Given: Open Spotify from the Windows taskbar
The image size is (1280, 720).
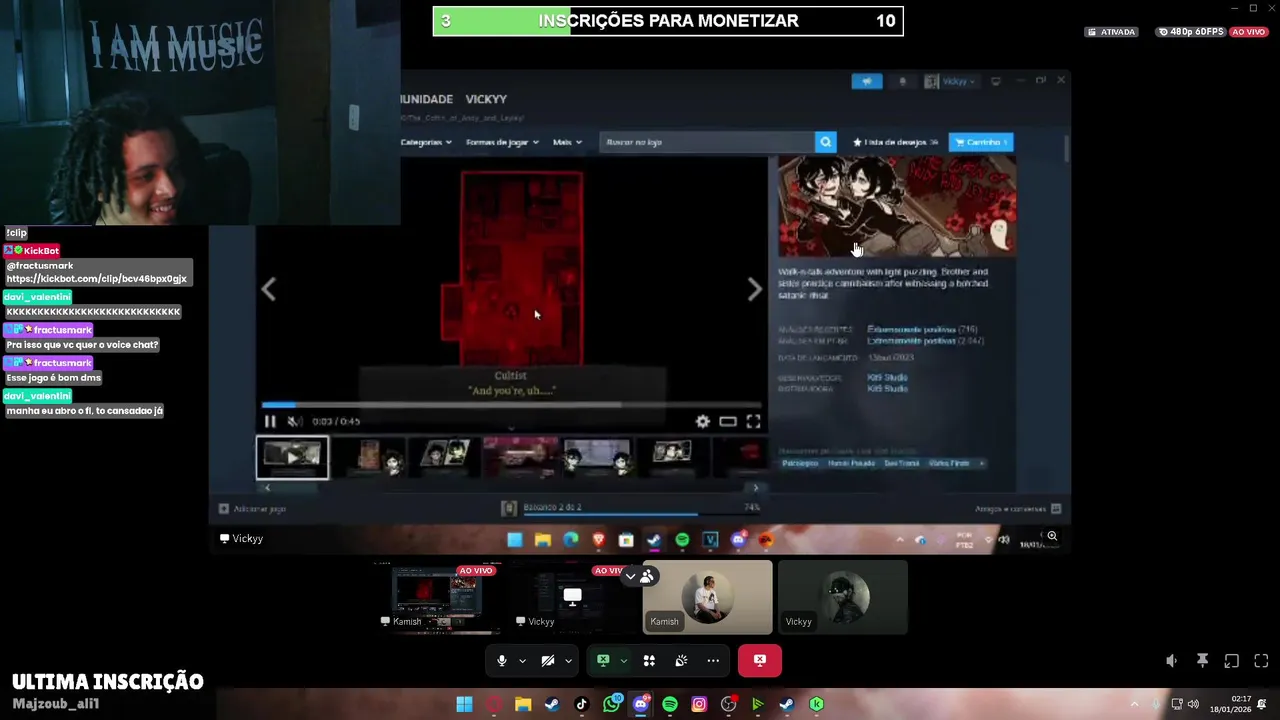Looking at the screenshot, I should (670, 704).
